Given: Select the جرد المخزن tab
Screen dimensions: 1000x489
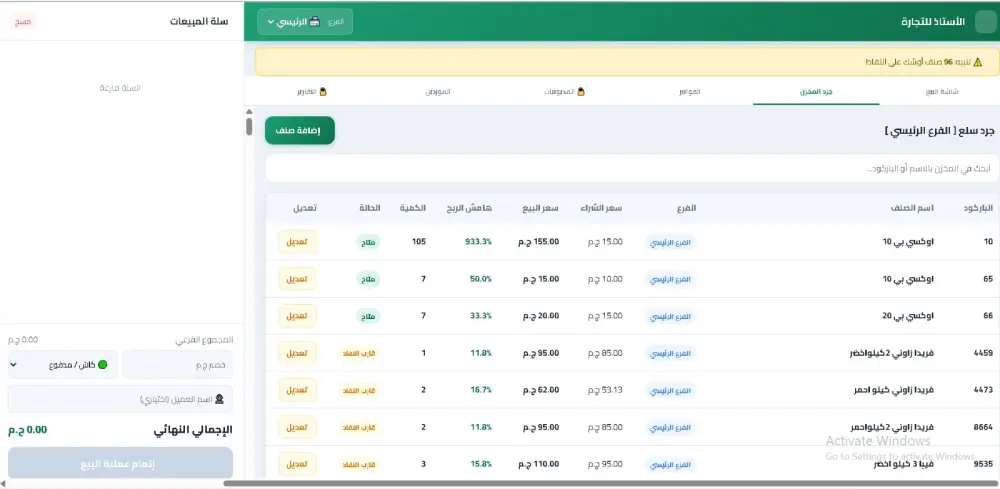Looking at the screenshot, I should point(816,92).
